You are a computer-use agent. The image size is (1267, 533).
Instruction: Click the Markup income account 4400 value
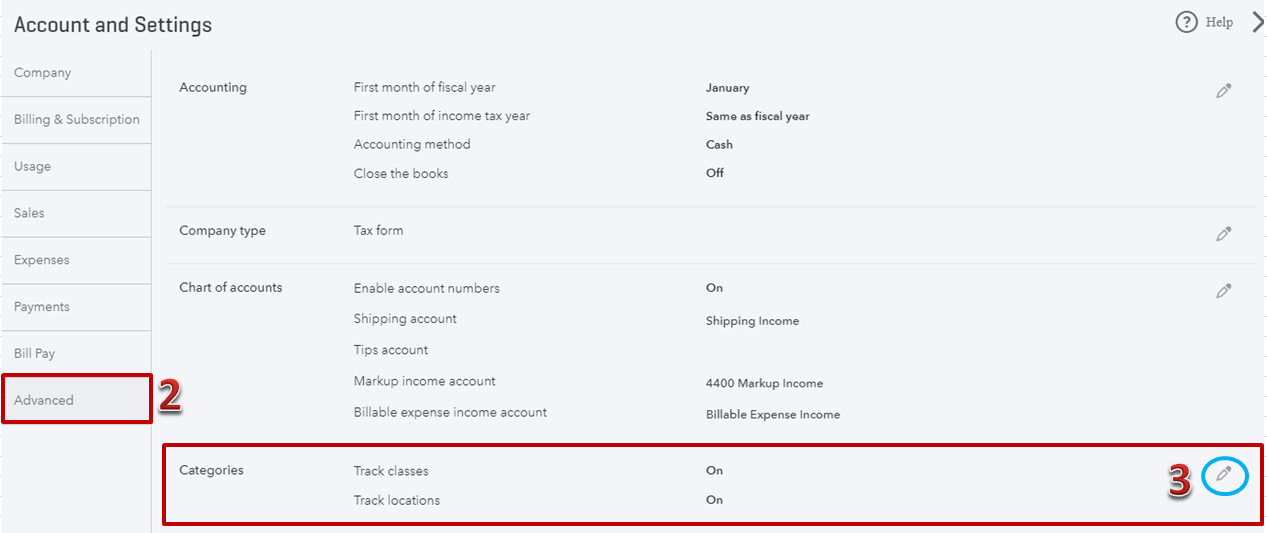[x=764, y=383]
